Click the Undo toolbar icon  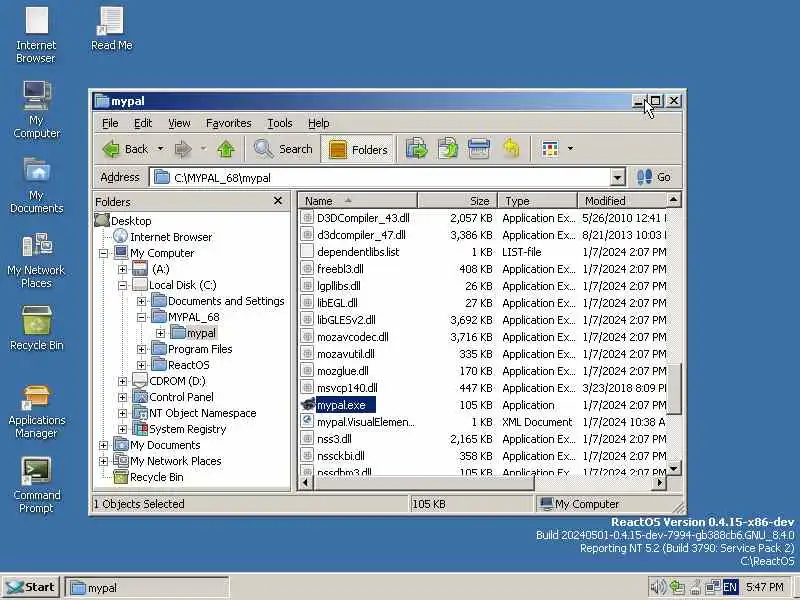click(511, 149)
